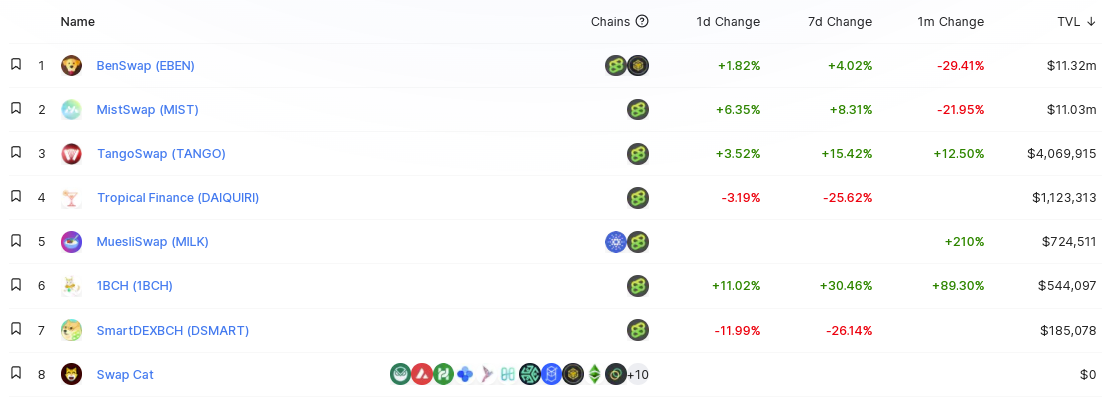Click the BenSwap lion logo icon
This screenshot has height=399, width=1102.
coord(71,66)
